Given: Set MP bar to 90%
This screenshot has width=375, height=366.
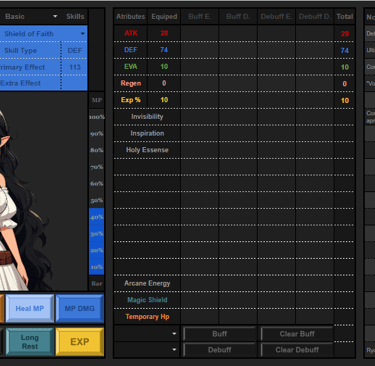Looking at the screenshot, I should tap(97, 134).
